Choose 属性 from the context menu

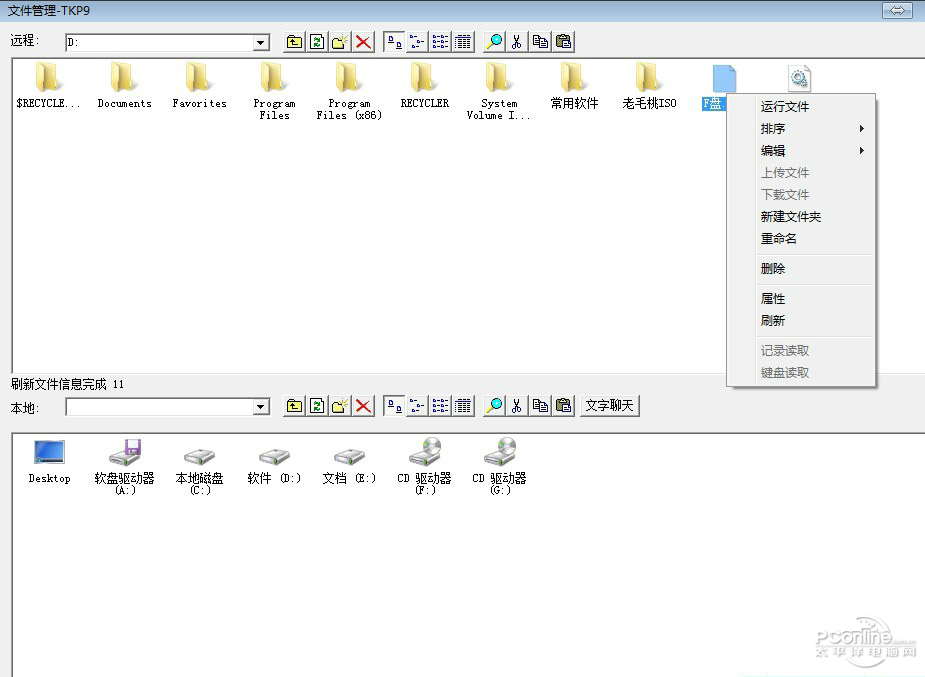click(x=773, y=299)
